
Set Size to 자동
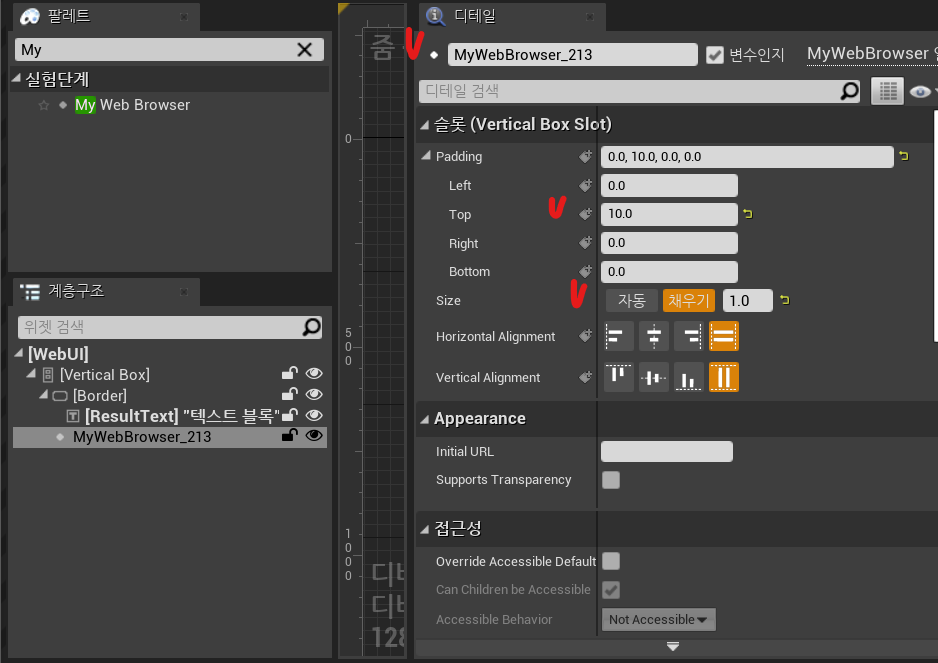631,300
